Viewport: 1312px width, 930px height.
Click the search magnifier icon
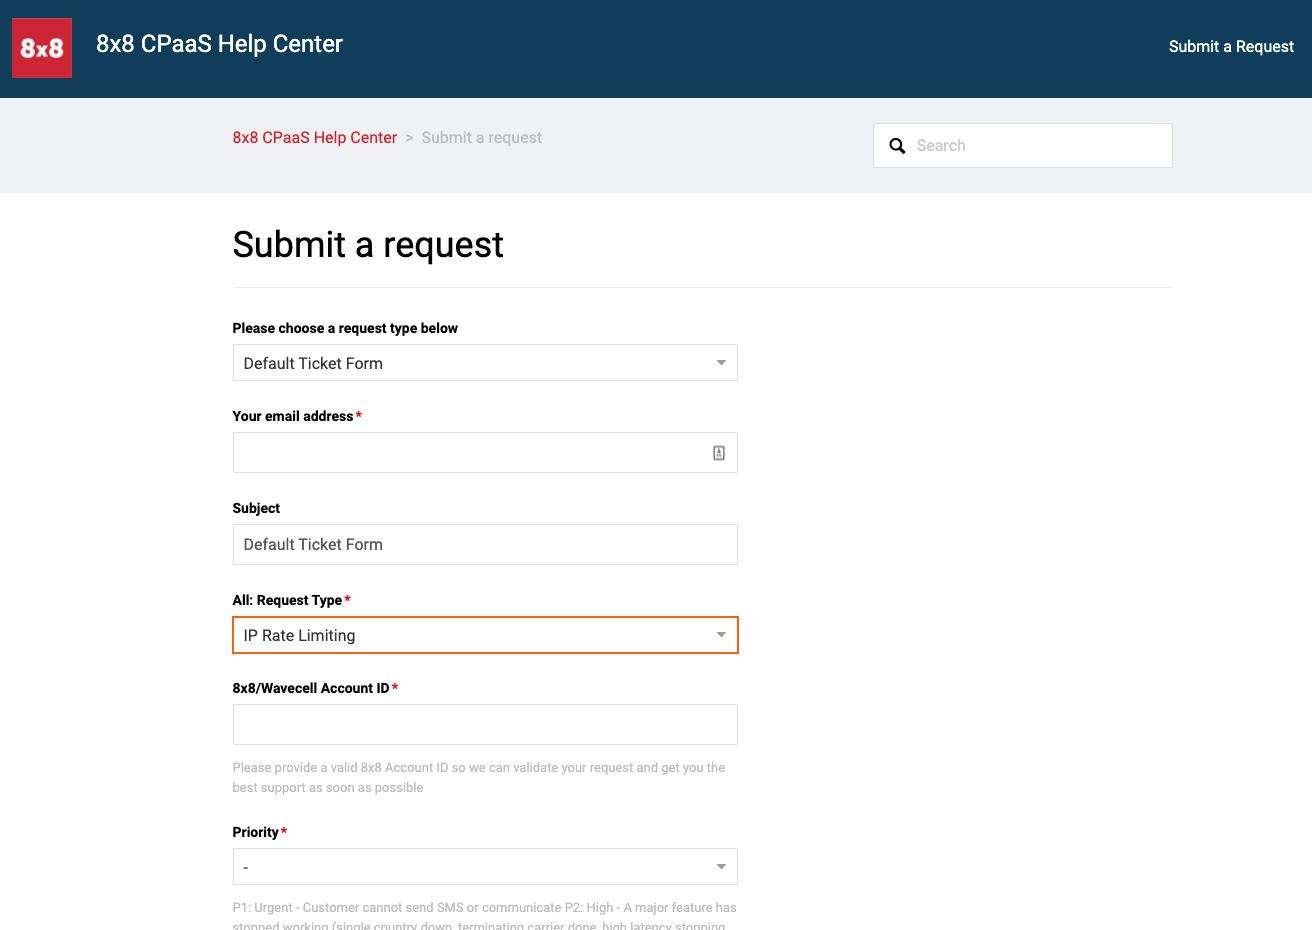(897, 146)
